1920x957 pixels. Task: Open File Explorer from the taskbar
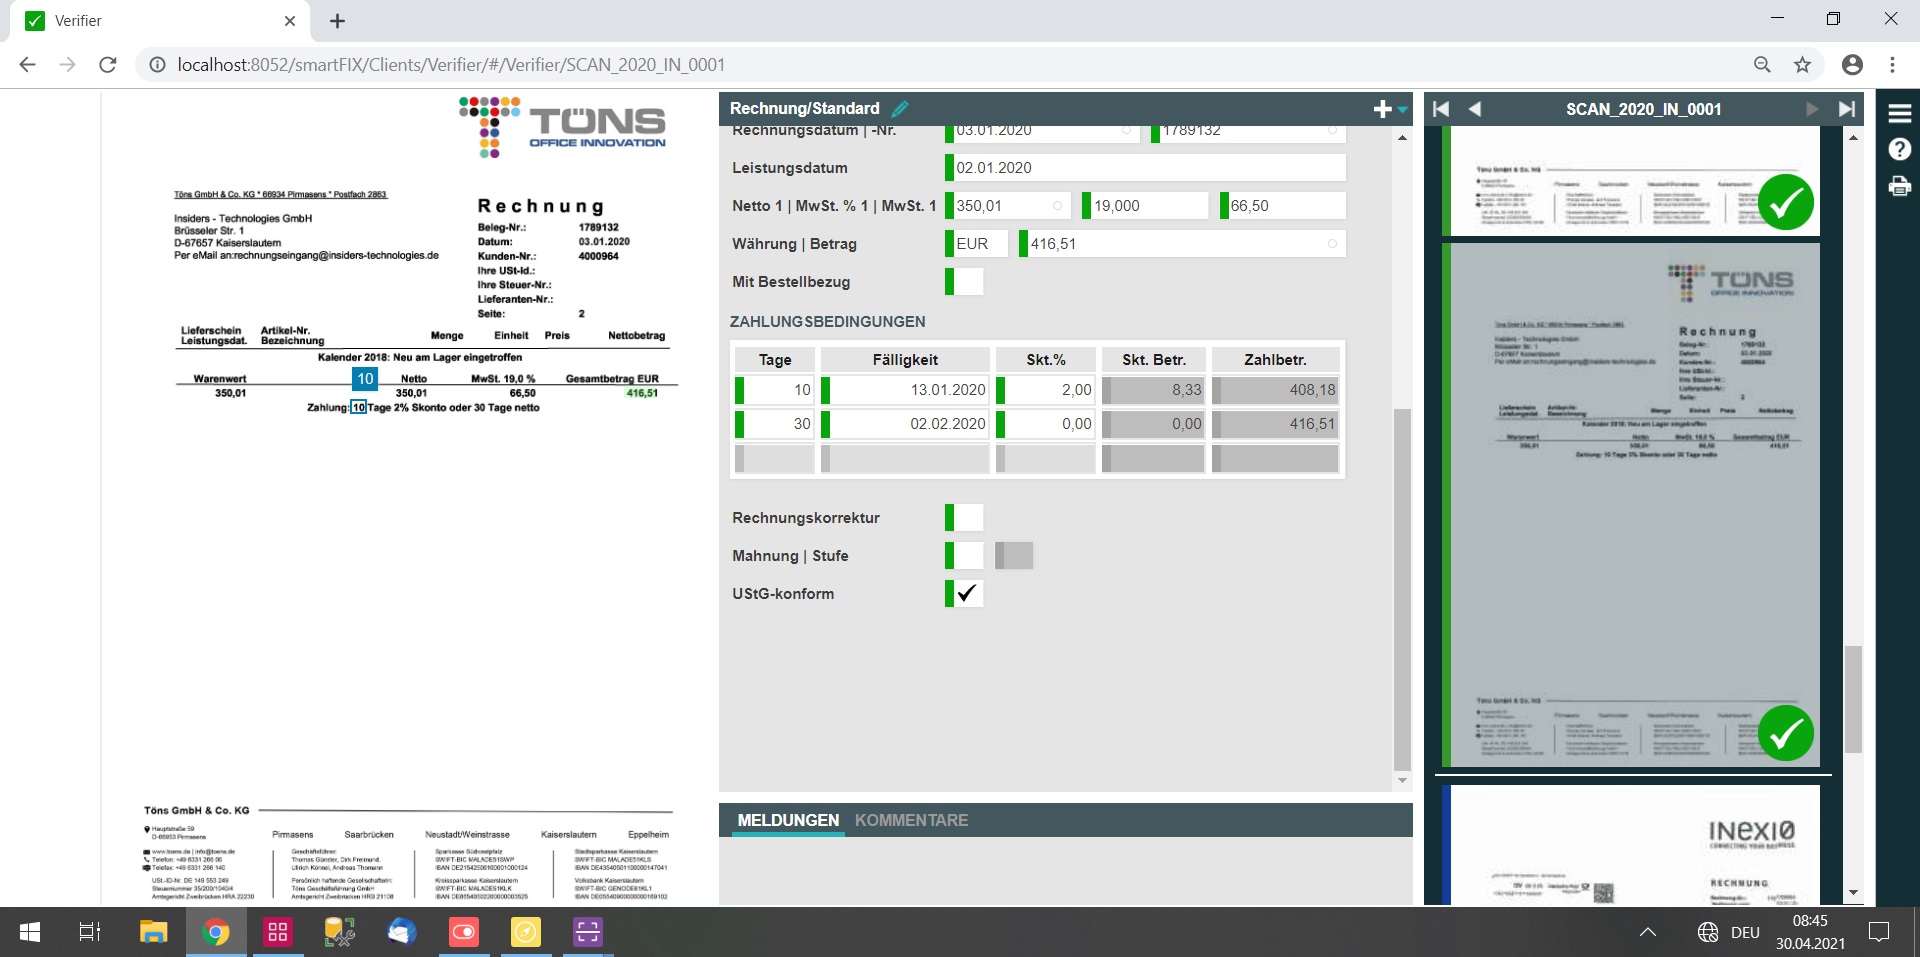(153, 932)
